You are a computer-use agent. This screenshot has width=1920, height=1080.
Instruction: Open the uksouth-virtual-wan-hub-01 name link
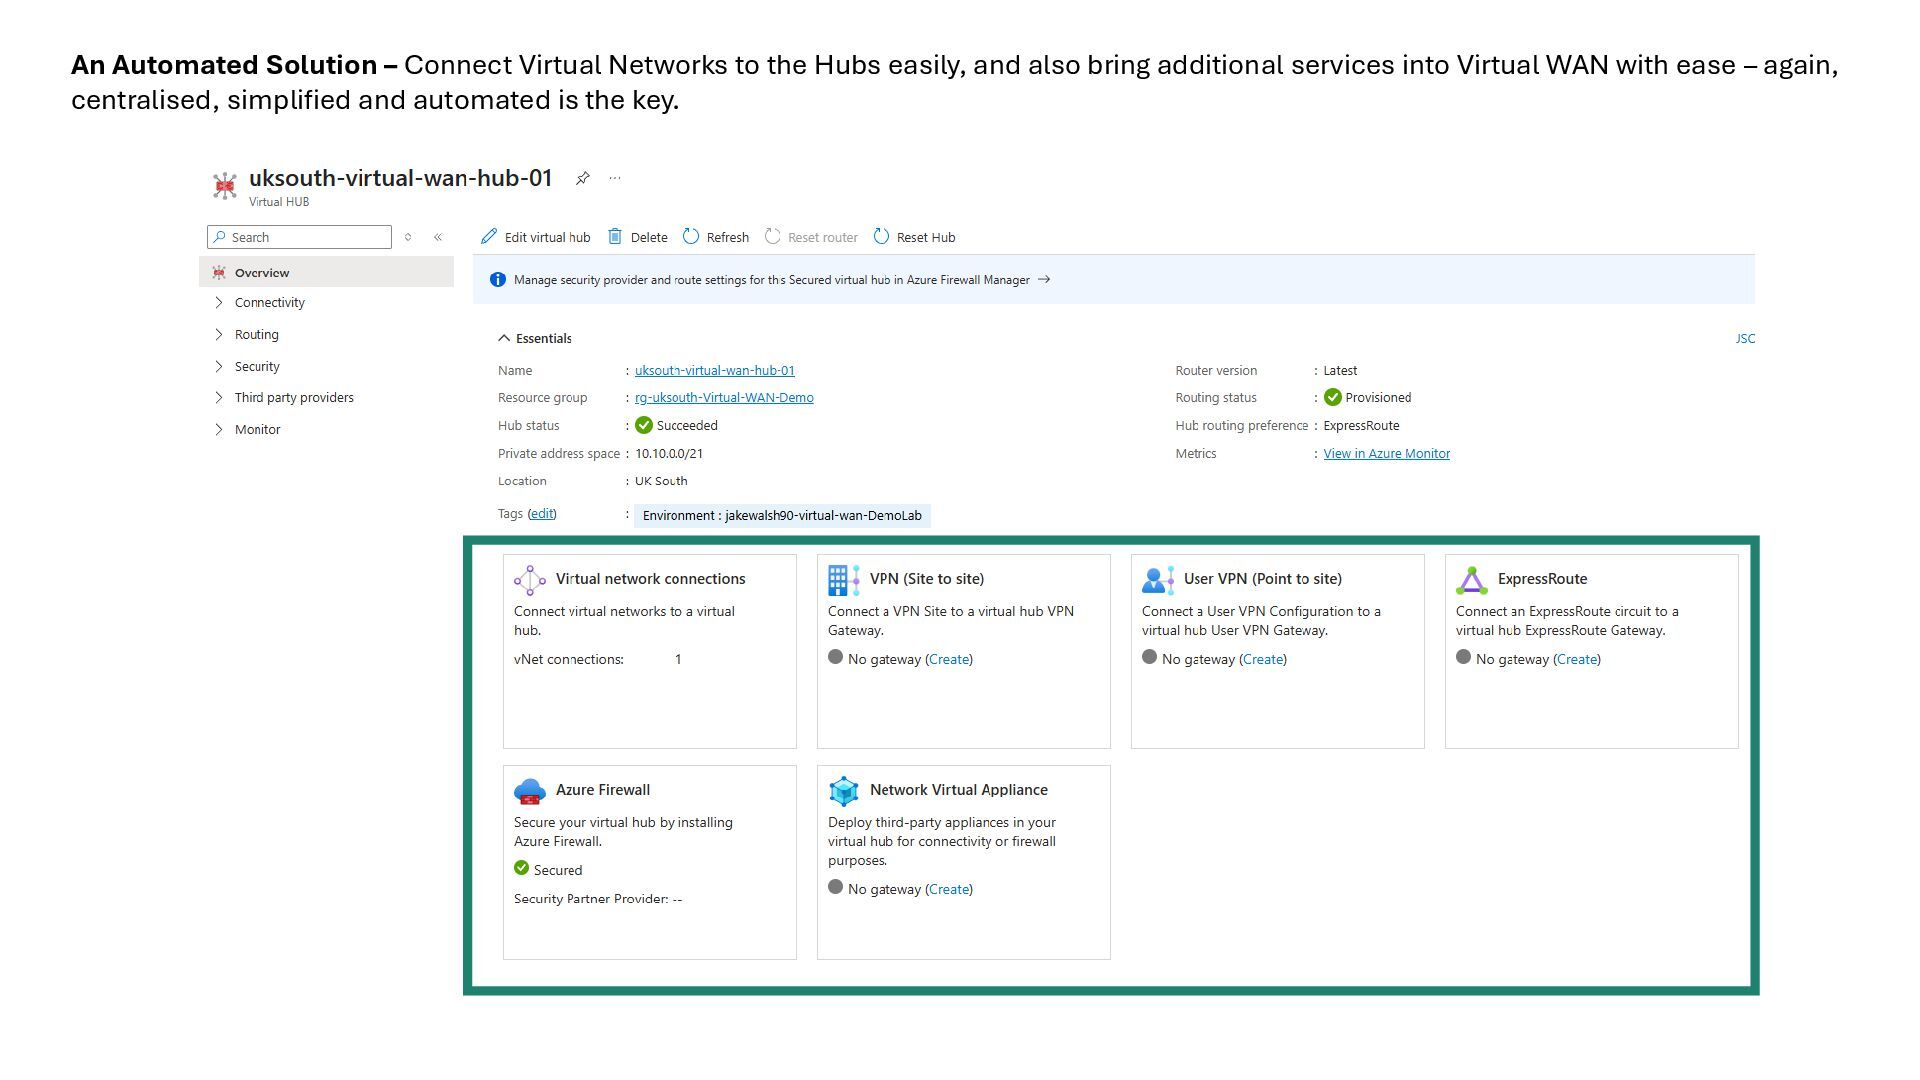coord(715,370)
